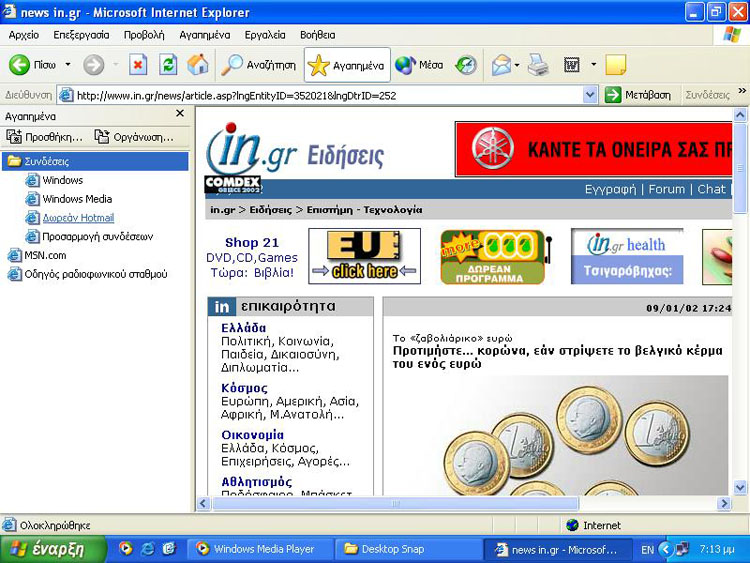750x563 pixels.
Task: Open the Δωρεάν Hotmail favorite
Action: point(70,218)
